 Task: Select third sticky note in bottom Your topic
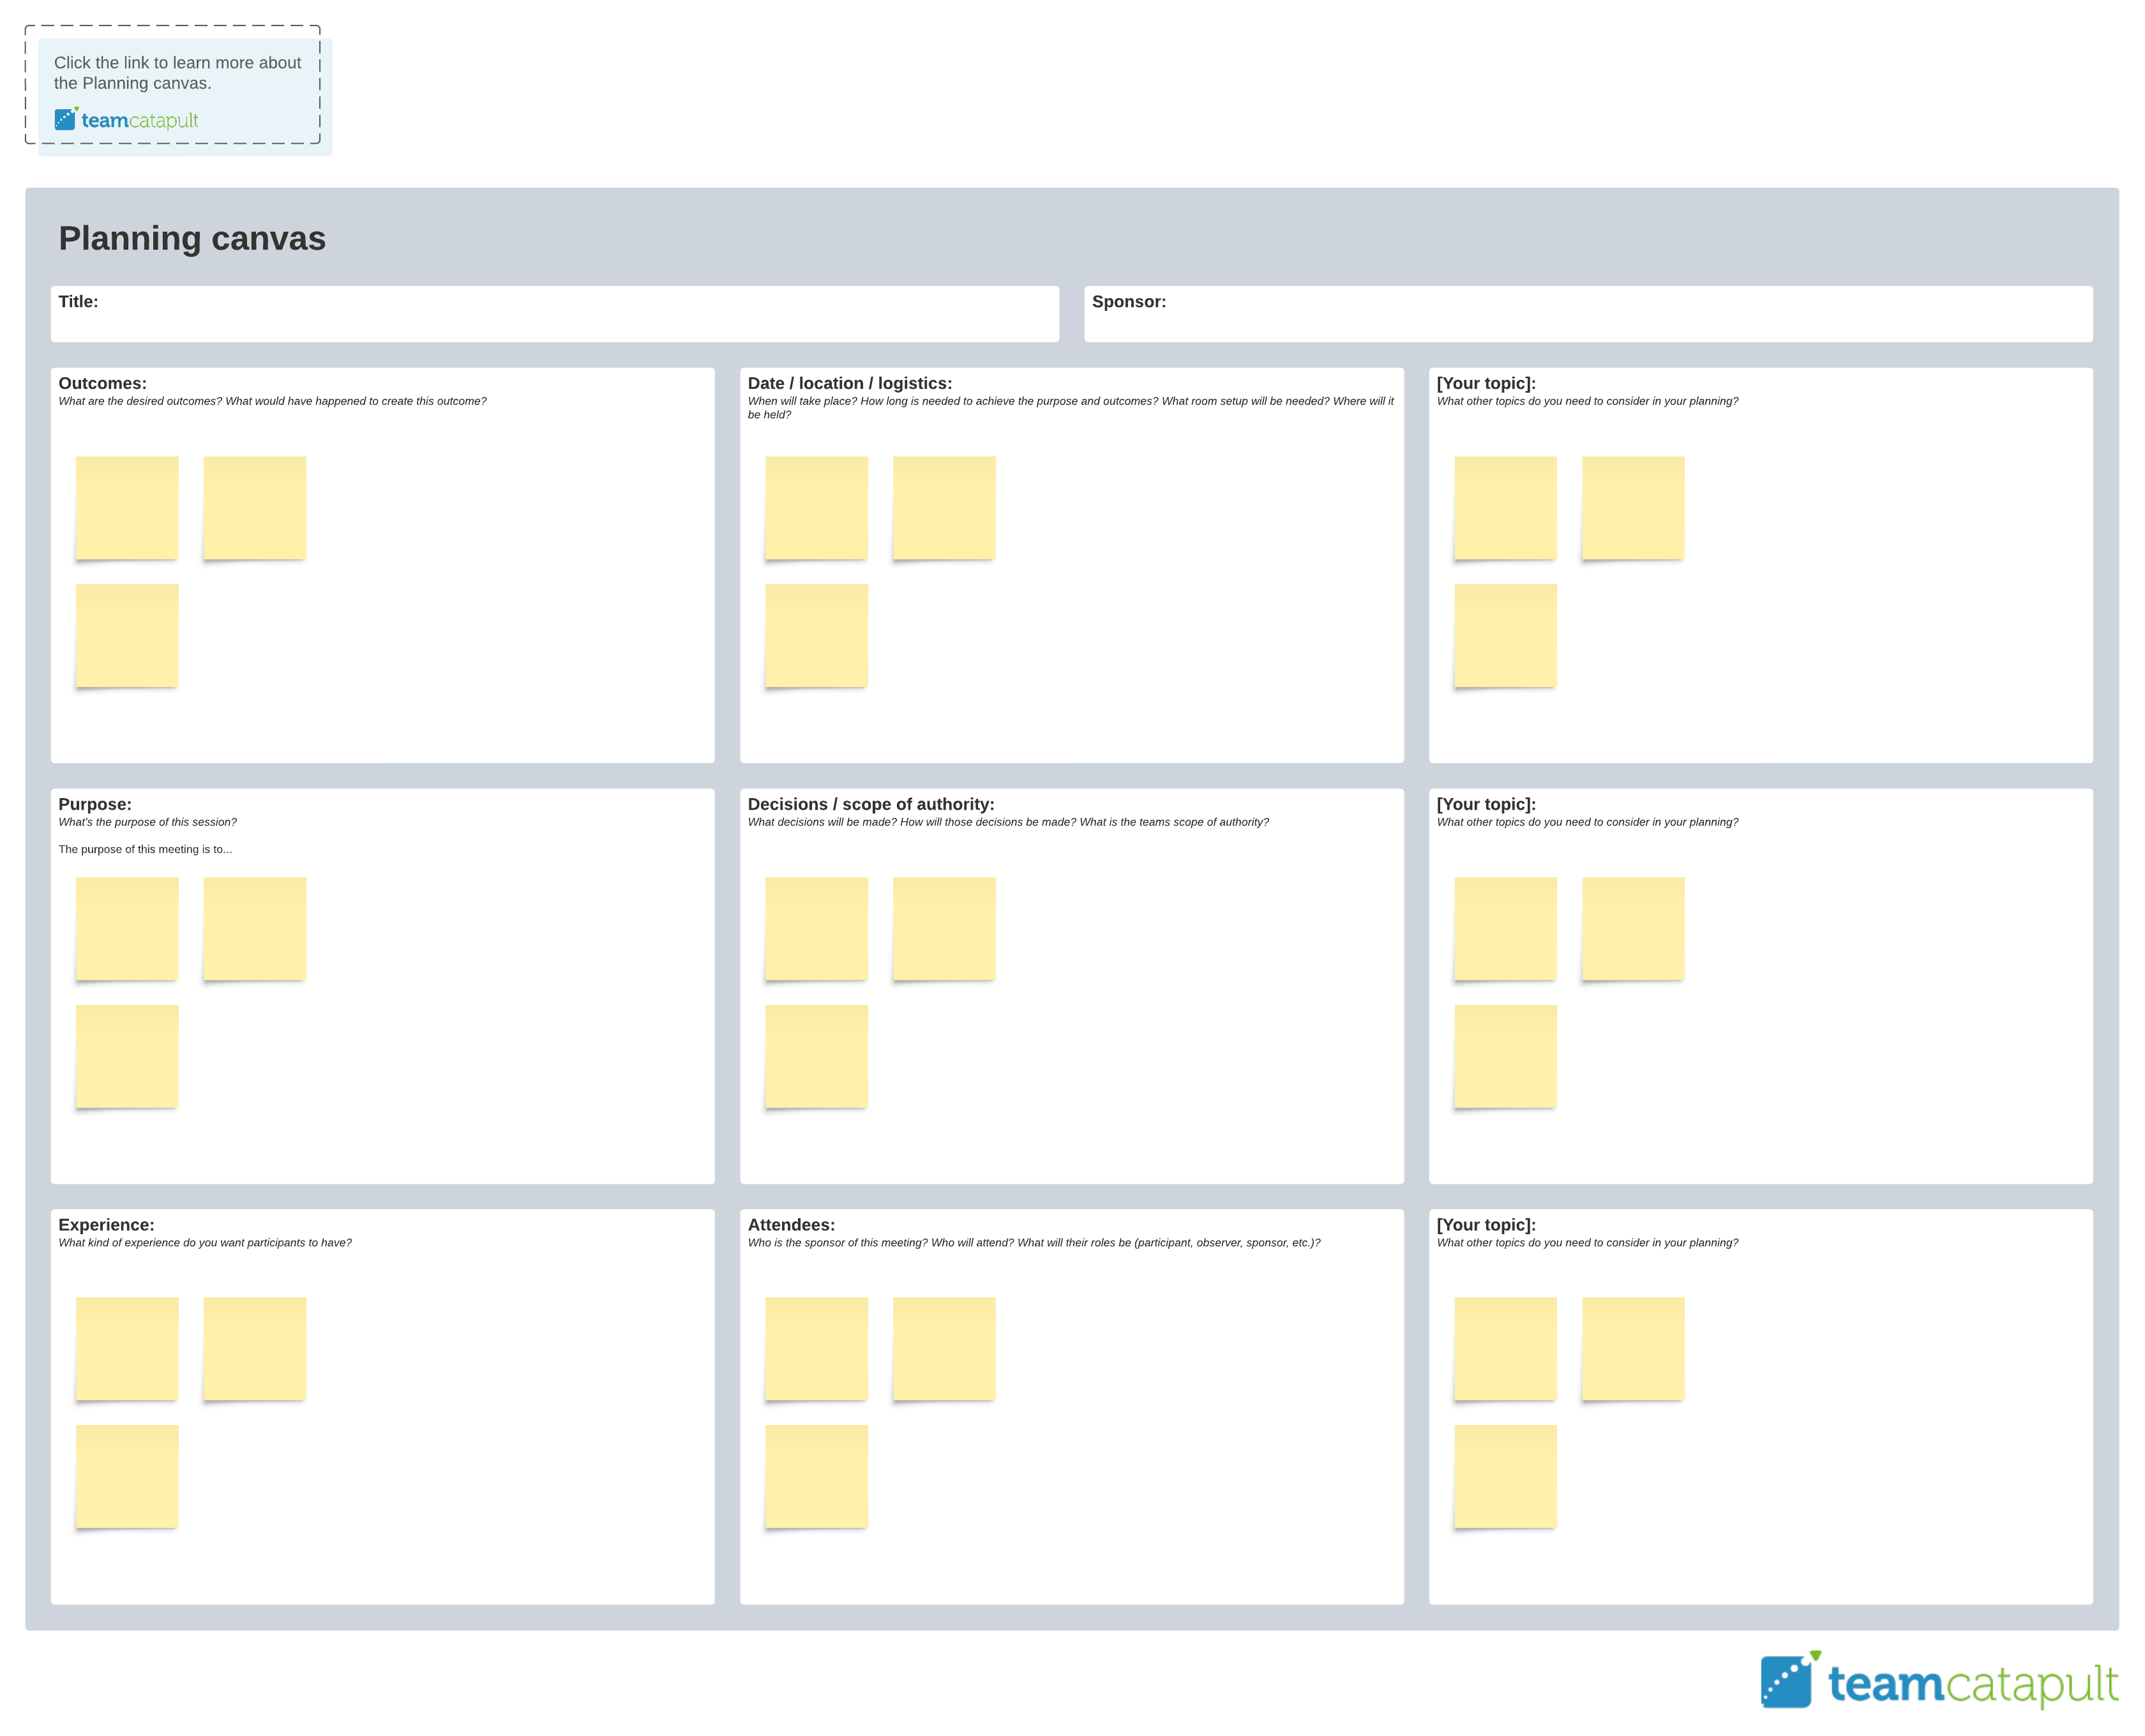pos(1505,1477)
